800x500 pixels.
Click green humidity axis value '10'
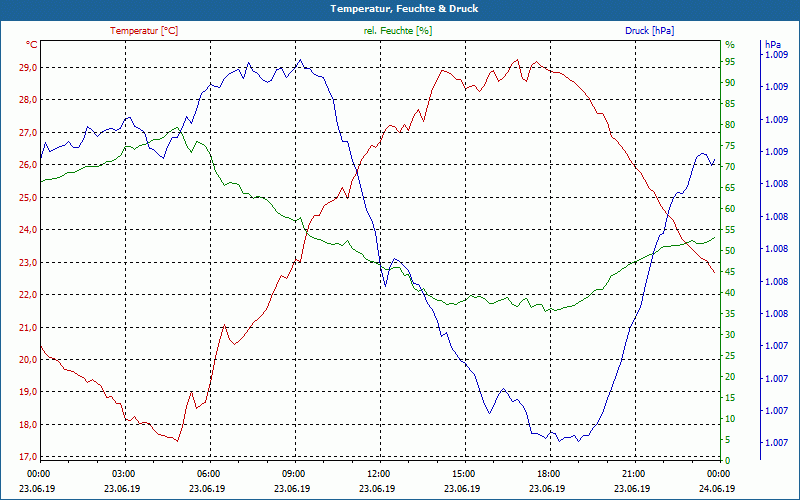[x=730, y=418]
